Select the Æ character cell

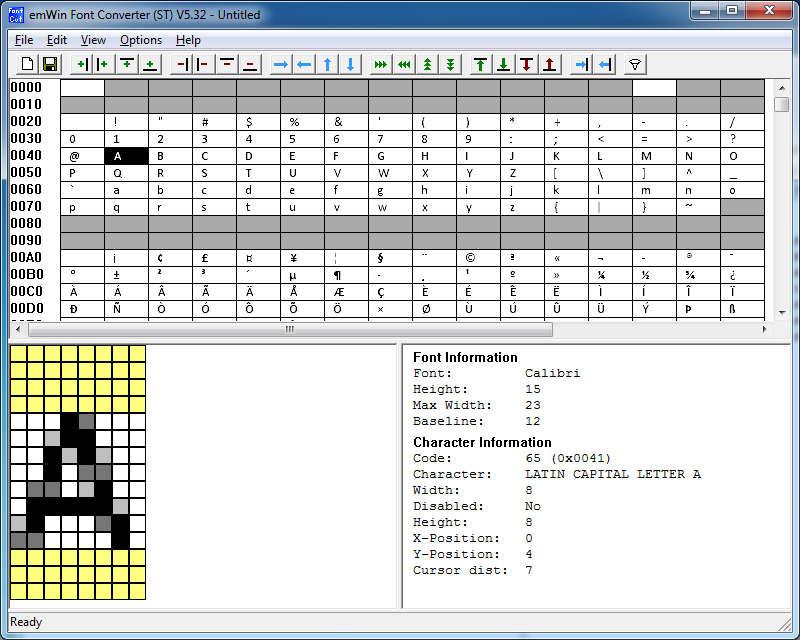pos(346,292)
